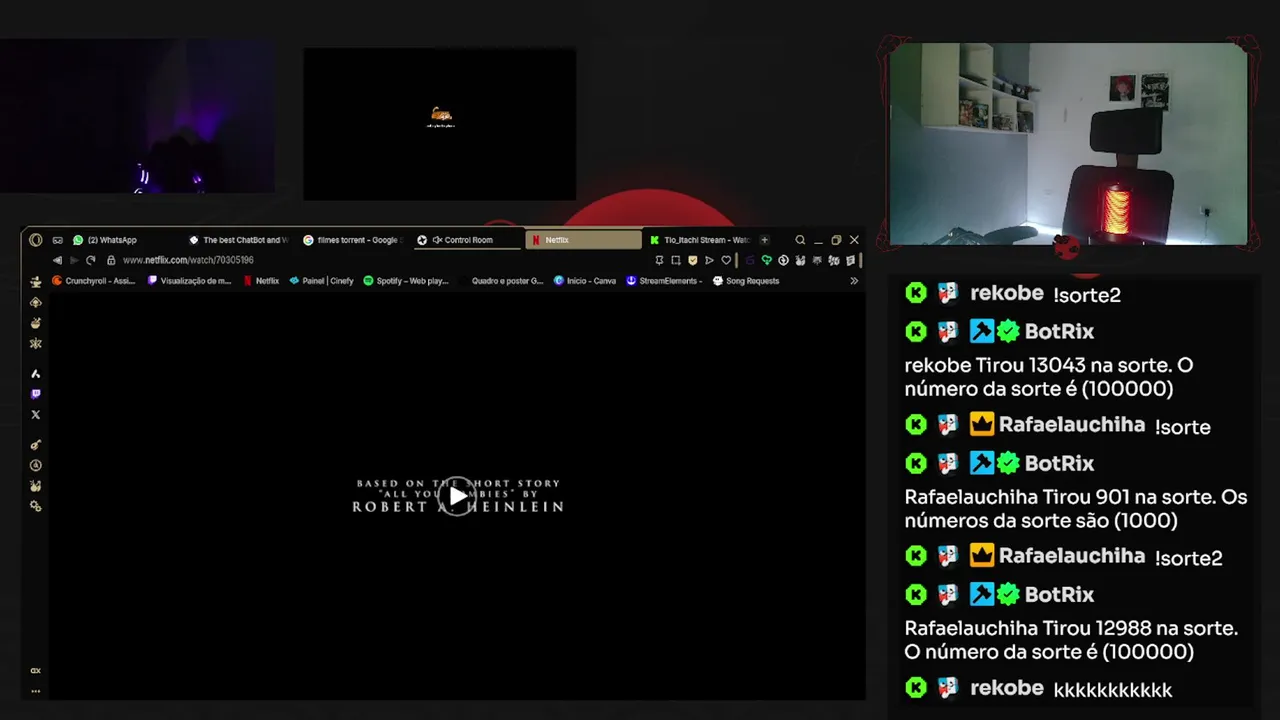Screen dimensions: 1280x720
Task: Open the Crunchyroll bookmark
Action: point(93,281)
